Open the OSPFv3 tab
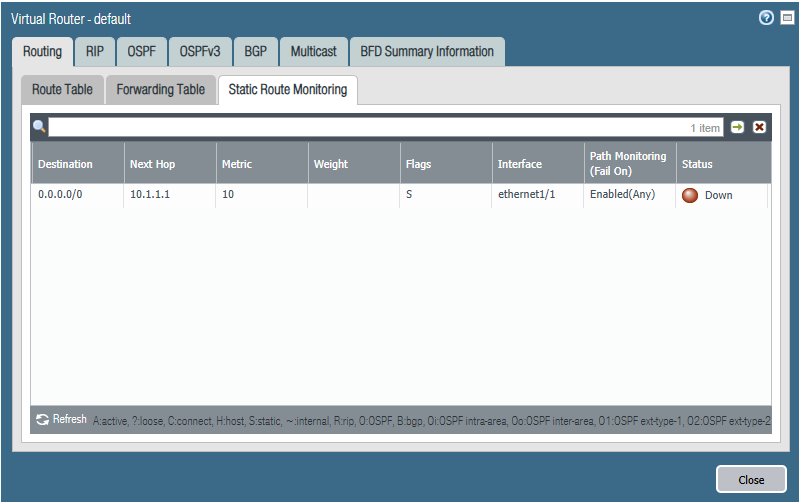The image size is (799, 502). click(200, 51)
